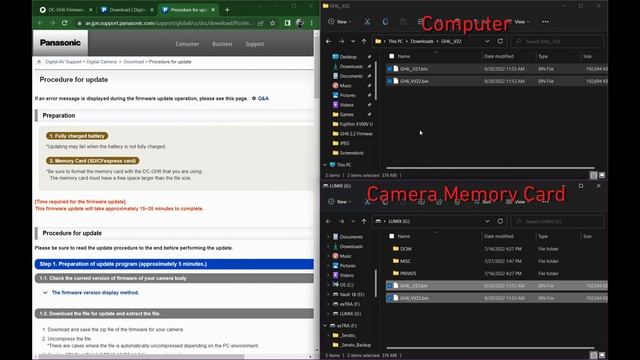Viewport: 640px width, 360px height.
Task: Open Chrome side panel icon
Action: (287, 23)
